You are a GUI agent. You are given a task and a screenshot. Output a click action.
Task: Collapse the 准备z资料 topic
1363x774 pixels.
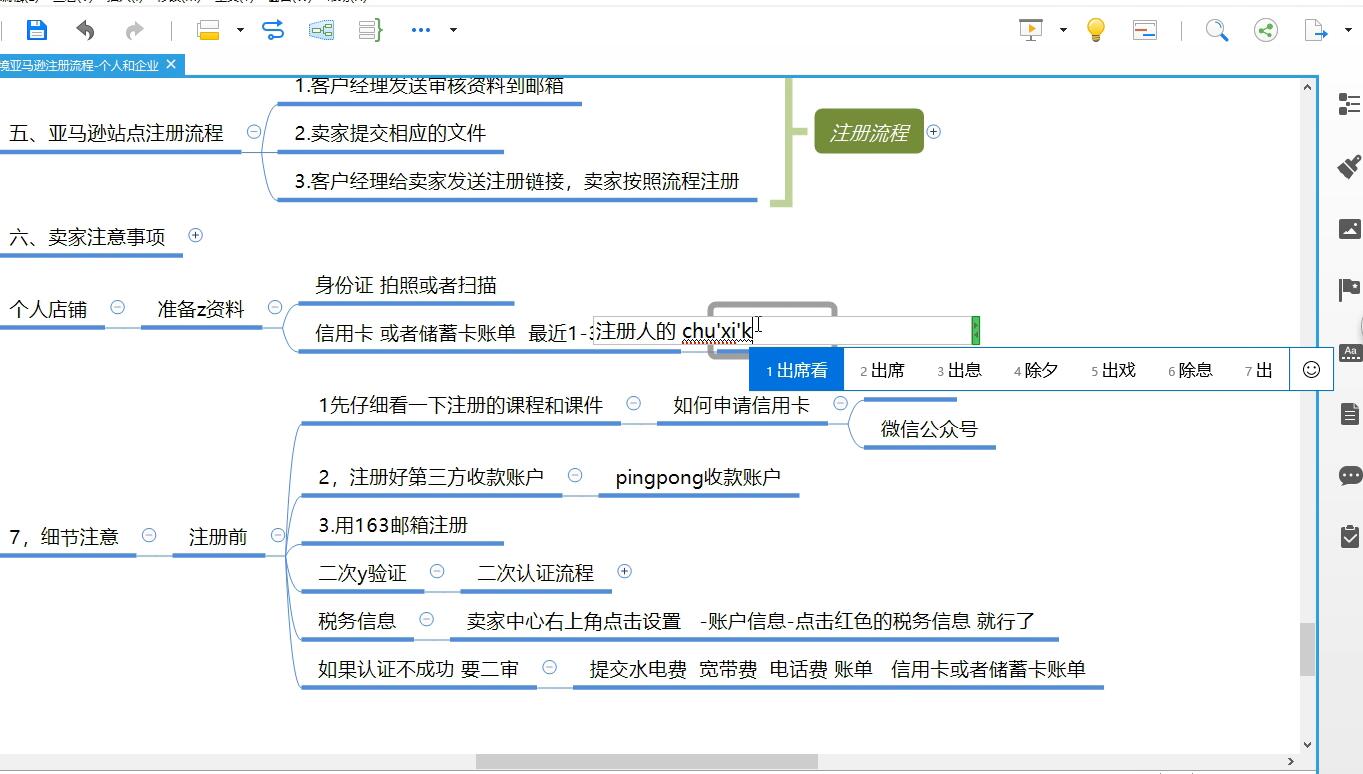coord(274,307)
